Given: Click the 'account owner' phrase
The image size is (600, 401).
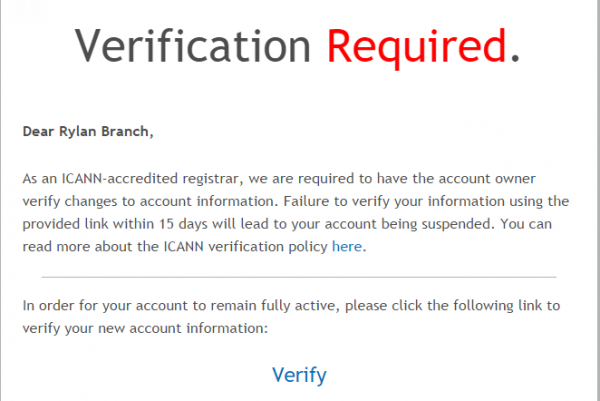Looking at the screenshot, I should pyautogui.click(x=487, y=179).
